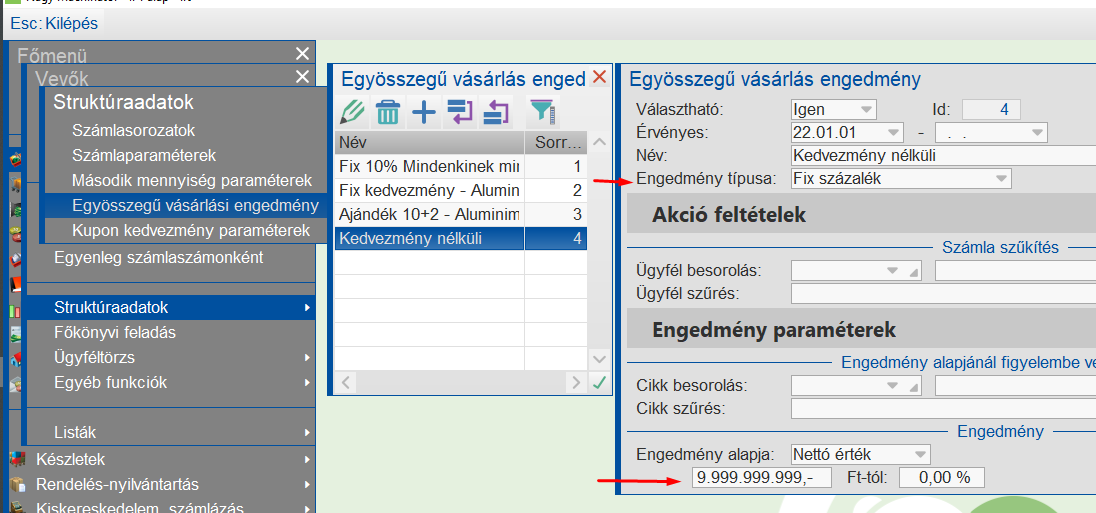Open the Készletek main menu entry
The image size is (1096, 513).
[x=161, y=459]
